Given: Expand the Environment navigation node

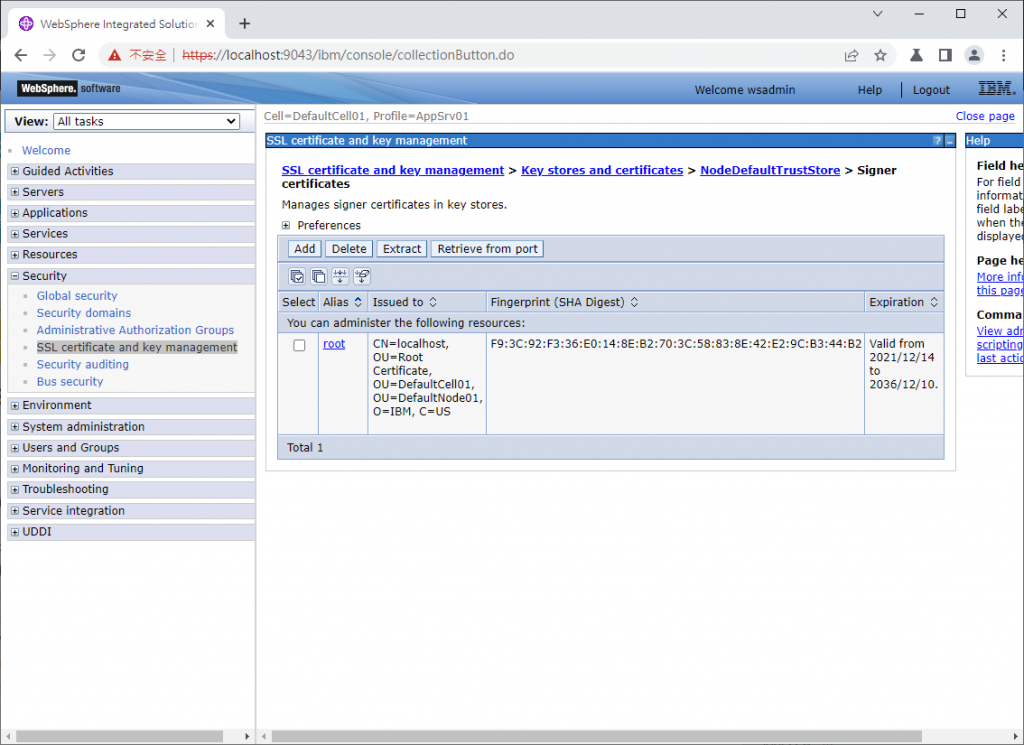Looking at the screenshot, I should (15, 405).
